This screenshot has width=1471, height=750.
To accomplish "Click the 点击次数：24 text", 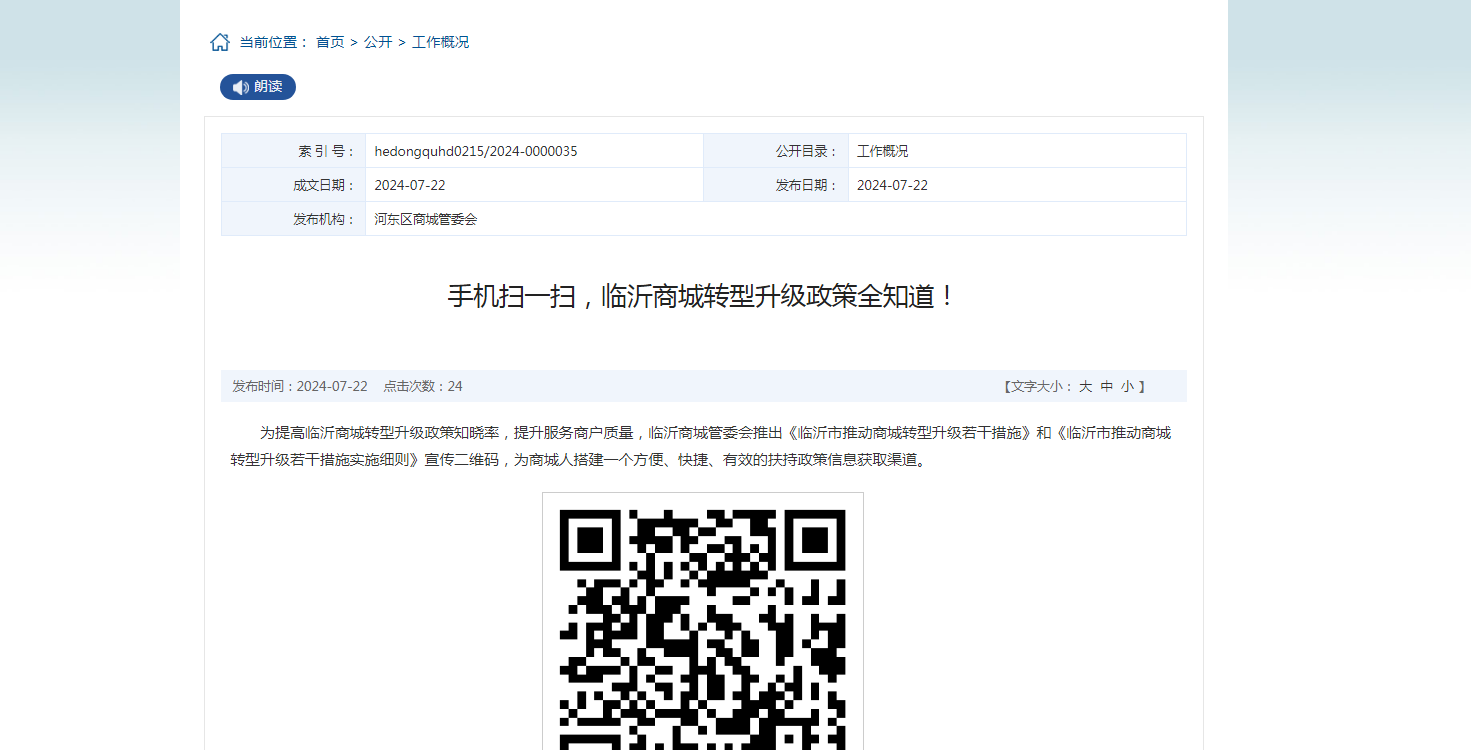I will tap(423, 386).
